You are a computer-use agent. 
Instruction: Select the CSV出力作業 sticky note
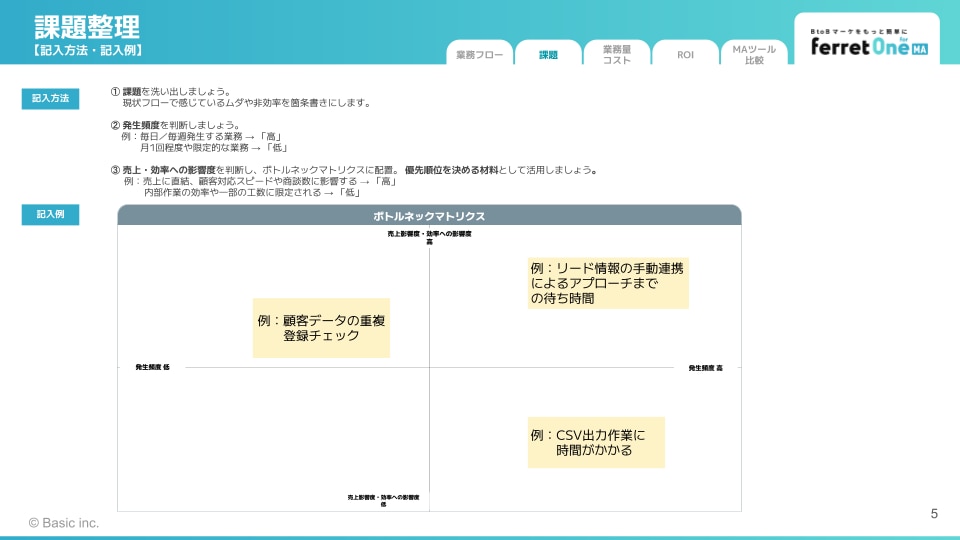(596, 442)
